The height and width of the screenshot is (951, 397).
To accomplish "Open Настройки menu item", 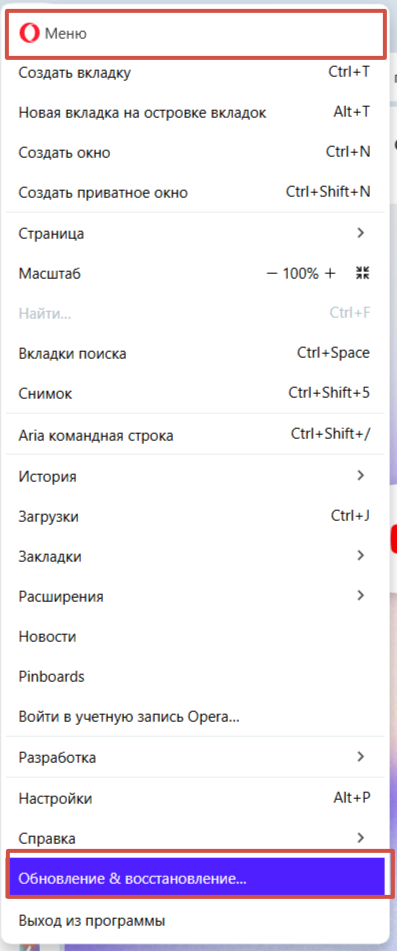I will click(x=195, y=798).
